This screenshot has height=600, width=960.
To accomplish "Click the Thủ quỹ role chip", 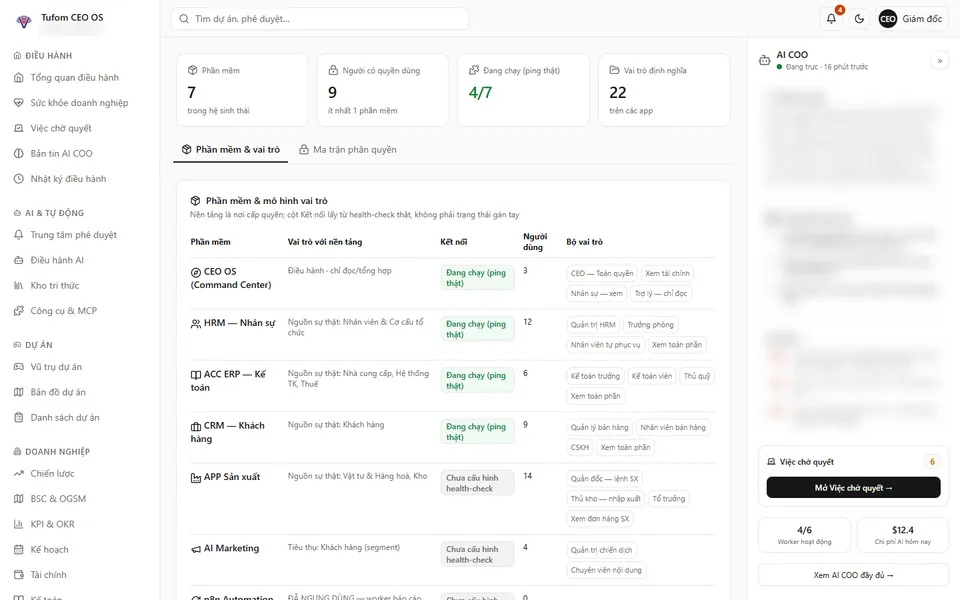I will click(x=697, y=376).
